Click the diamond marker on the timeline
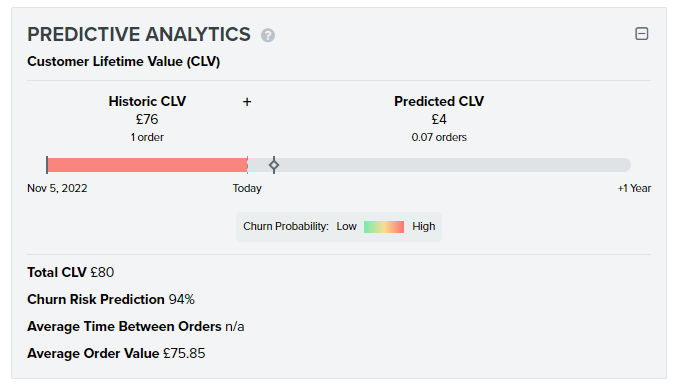Viewport: 676px width, 389px height. tap(274, 165)
